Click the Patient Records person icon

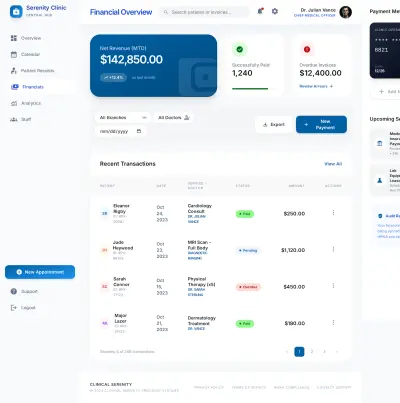pyautogui.click(x=14, y=71)
